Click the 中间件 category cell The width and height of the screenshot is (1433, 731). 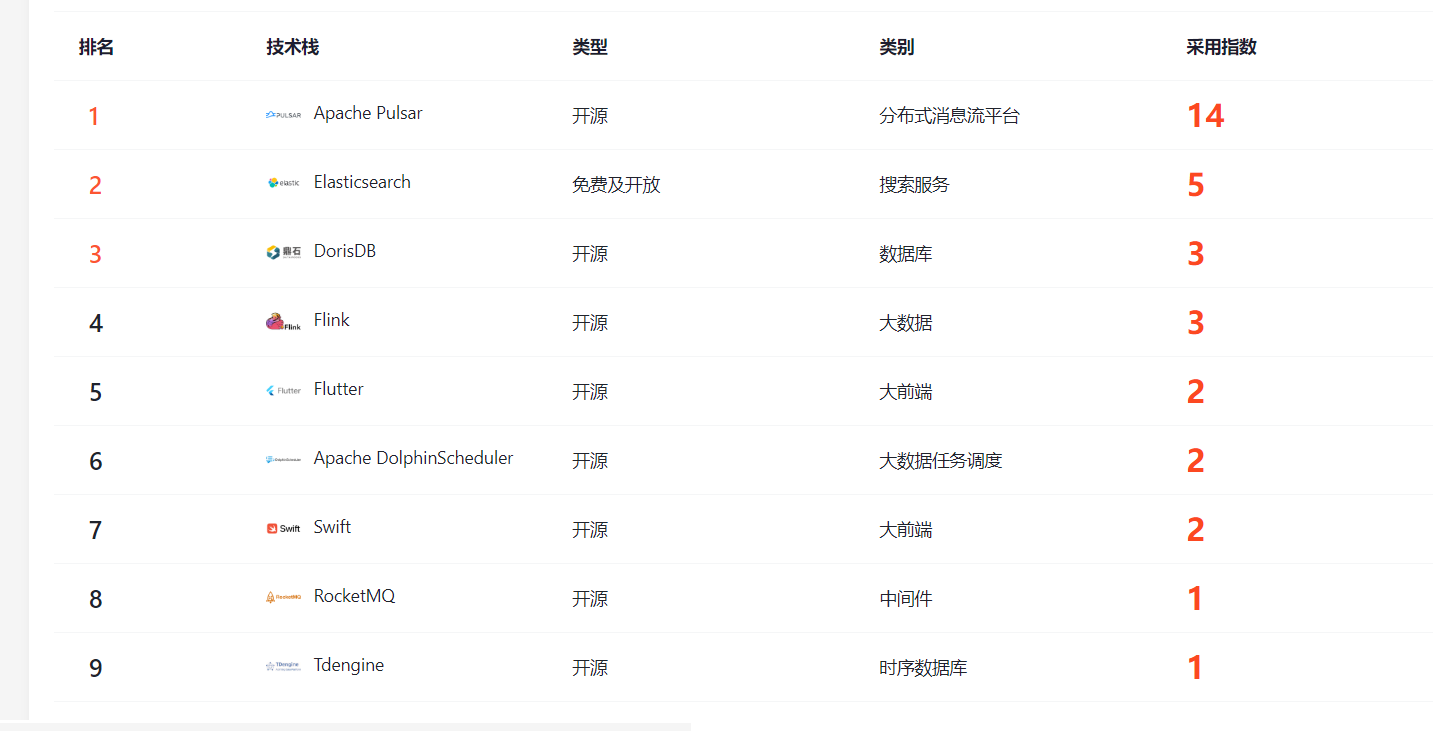(906, 599)
